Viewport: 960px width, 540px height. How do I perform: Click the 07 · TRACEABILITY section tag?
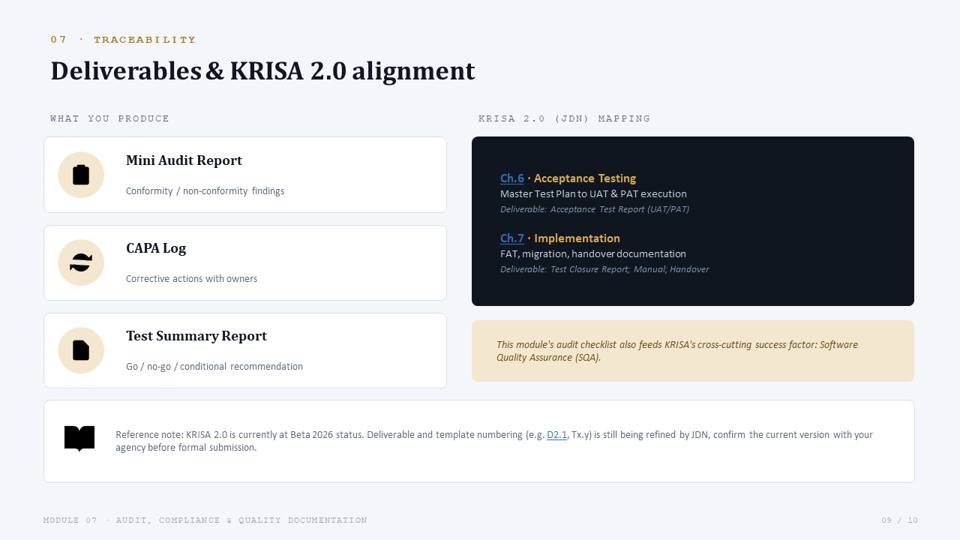tap(123, 40)
